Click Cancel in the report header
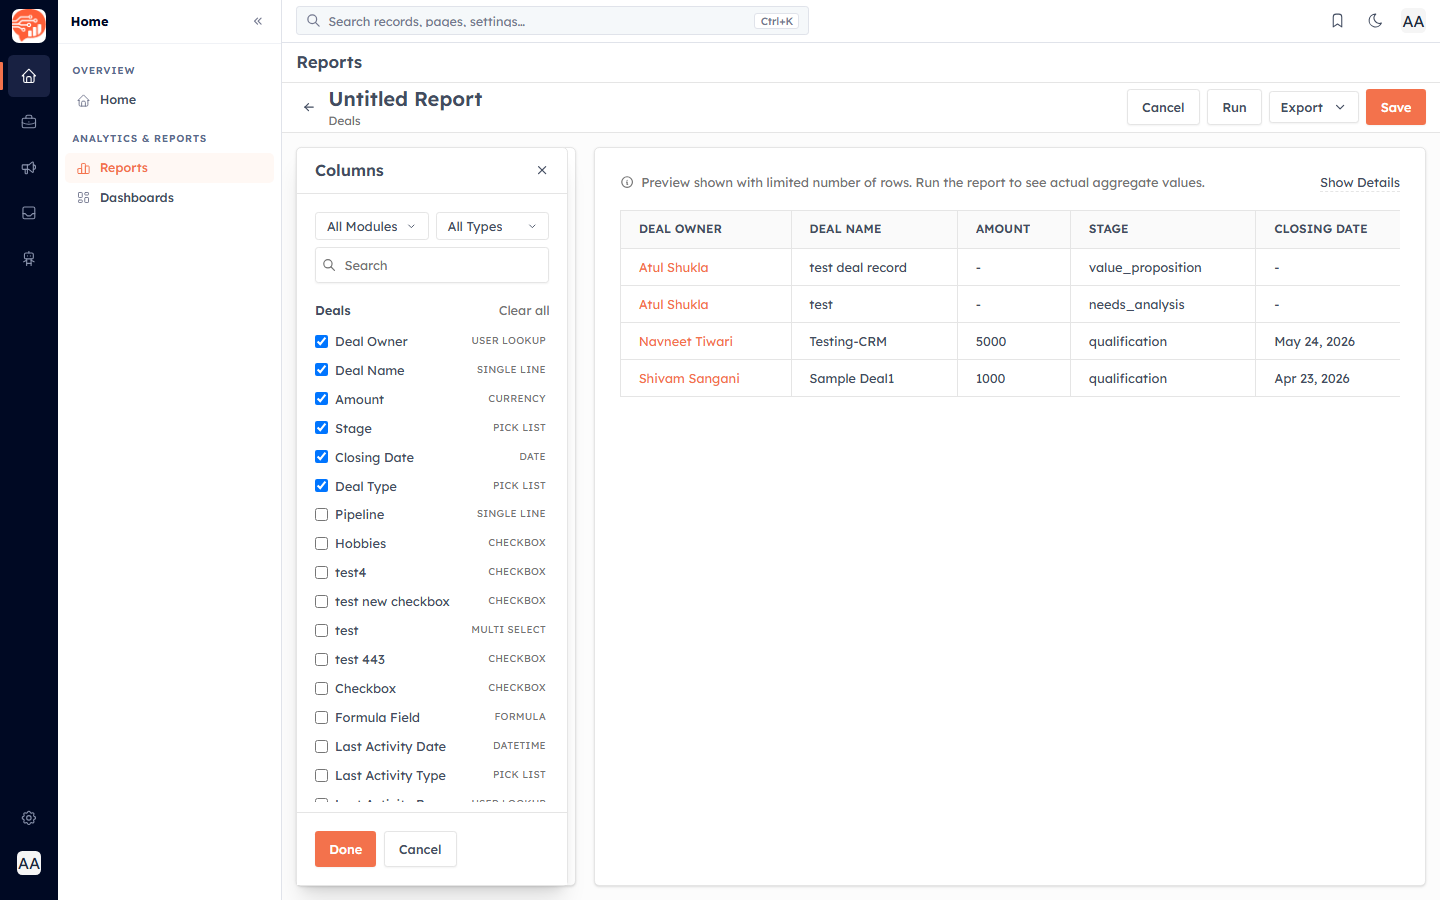 pyautogui.click(x=1163, y=107)
